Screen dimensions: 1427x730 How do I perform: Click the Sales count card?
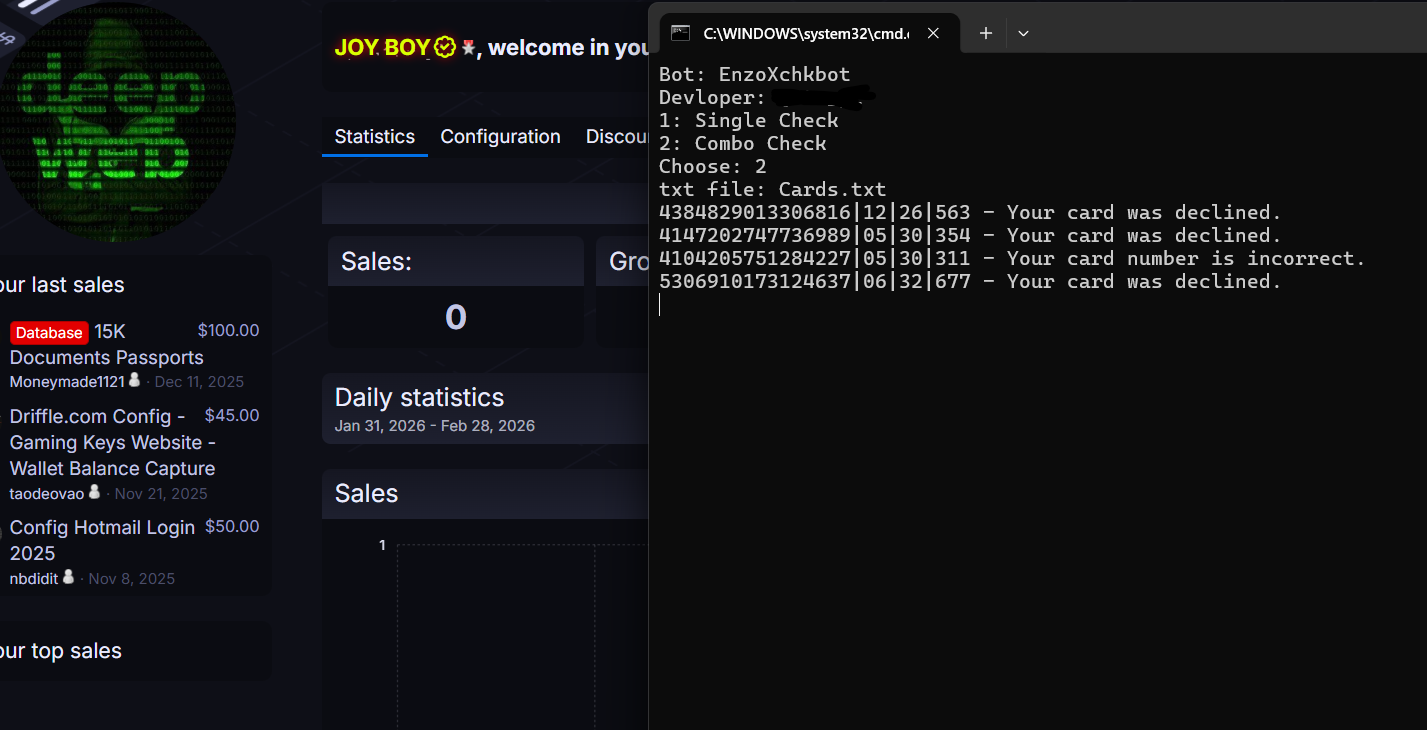tap(455, 292)
